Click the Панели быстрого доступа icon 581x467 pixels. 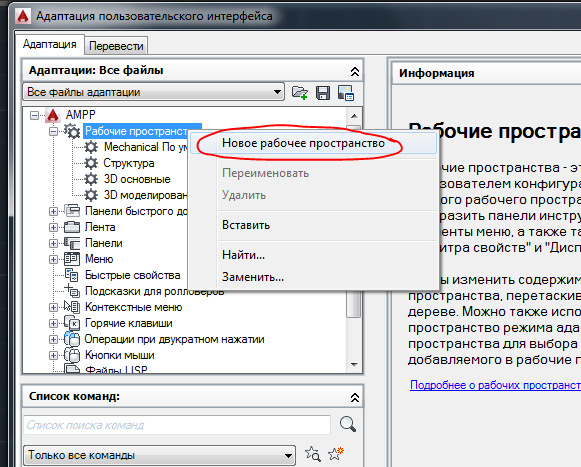[x=72, y=211]
